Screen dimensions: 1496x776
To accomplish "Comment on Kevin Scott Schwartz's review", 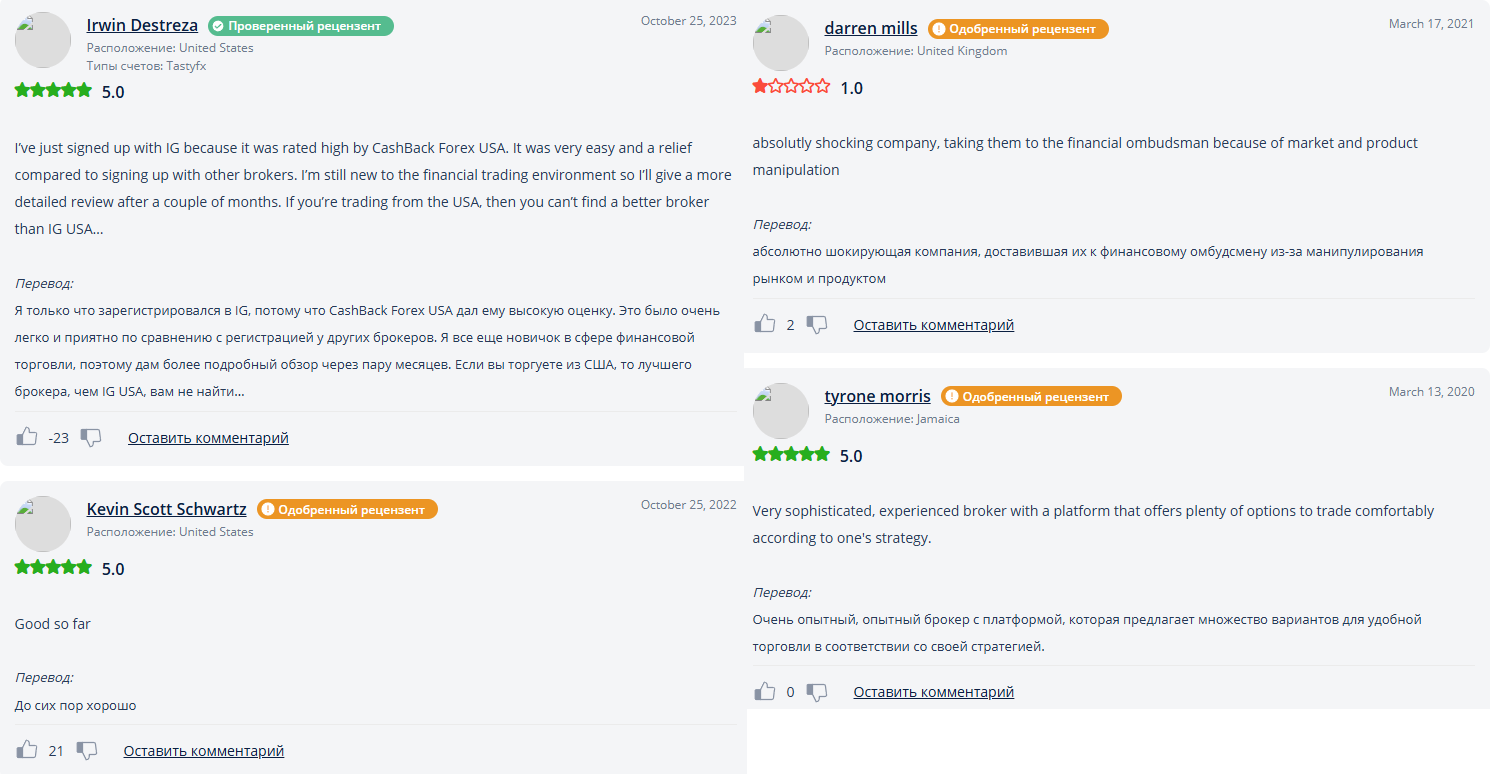I will pos(204,751).
